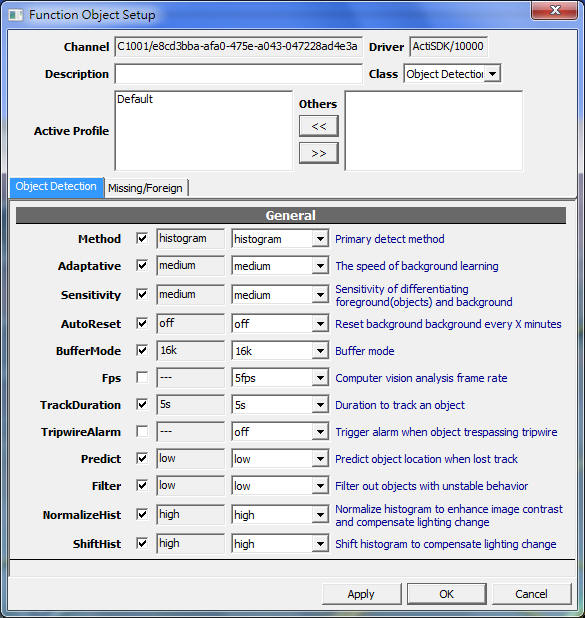Click the OK button
This screenshot has height=618, width=585.
pos(446,594)
